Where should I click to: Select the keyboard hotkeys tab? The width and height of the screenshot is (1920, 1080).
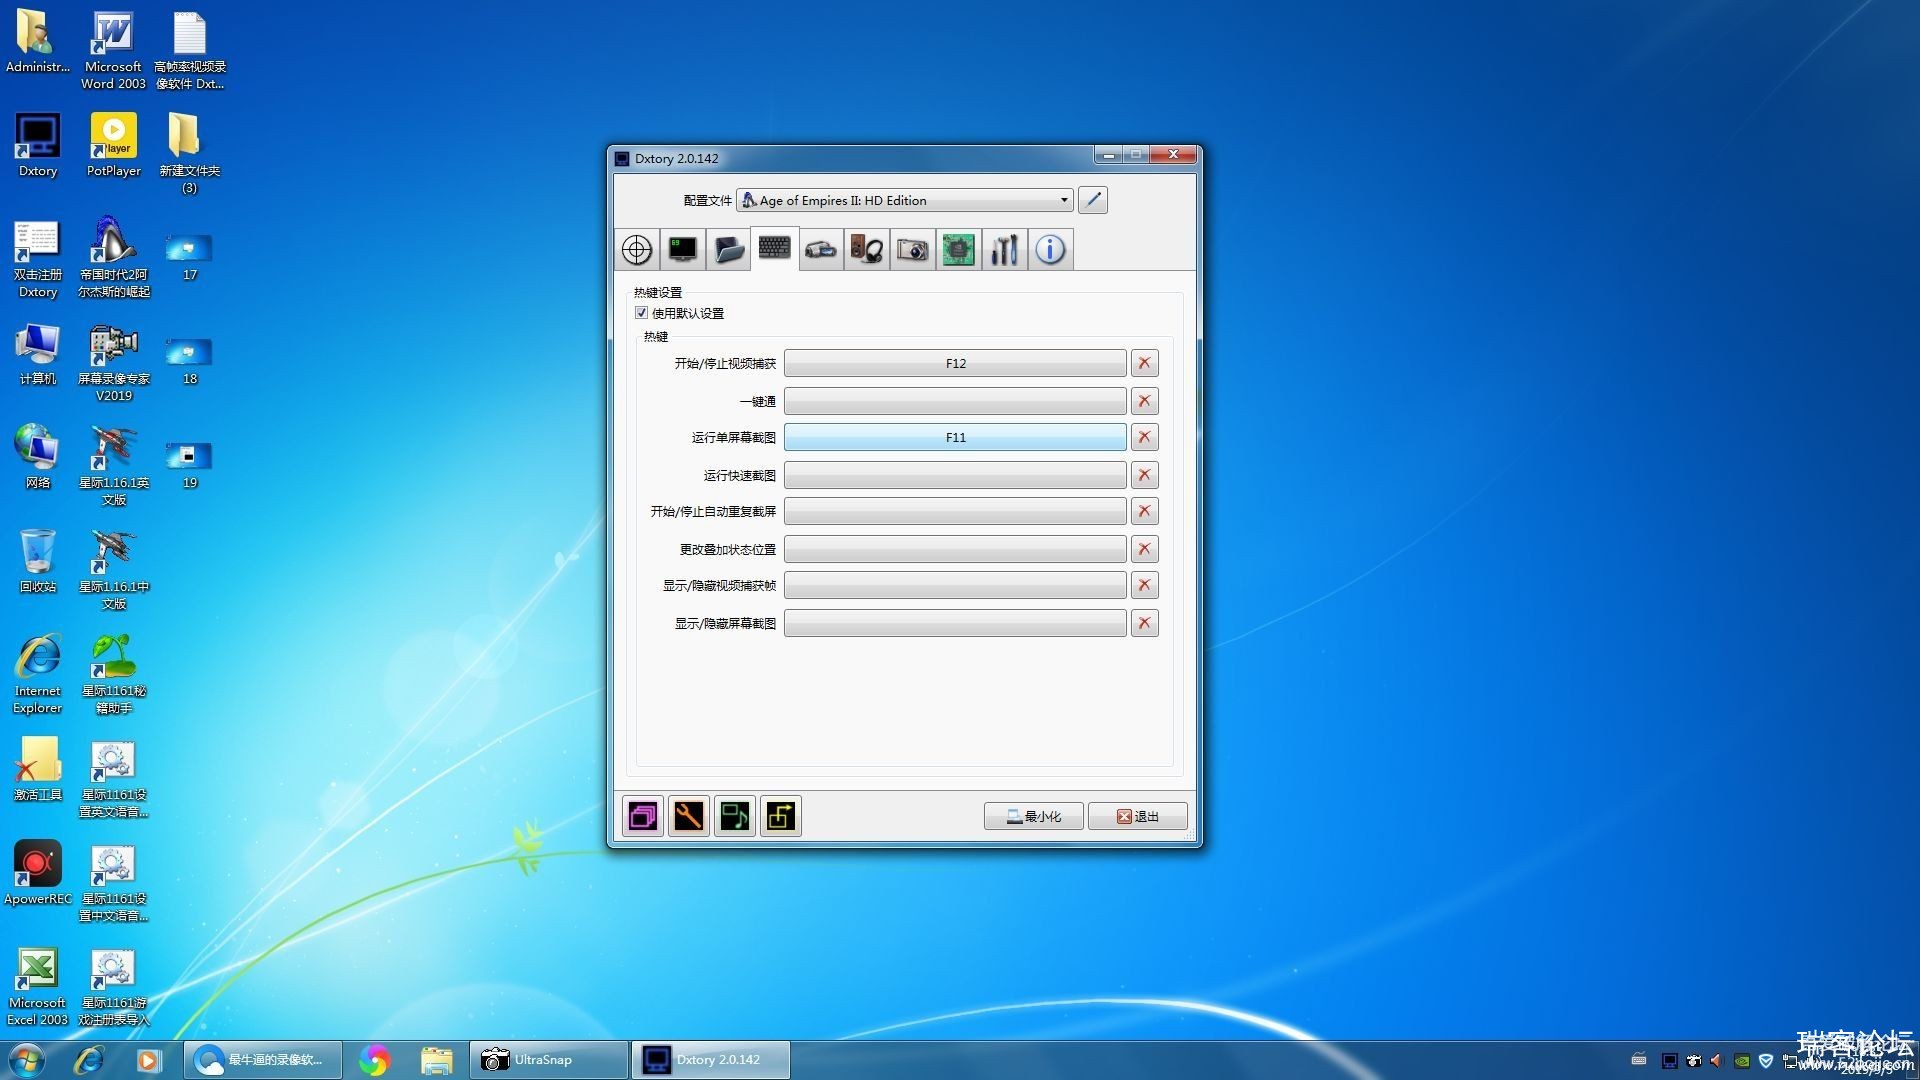click(x=775, y=248)
